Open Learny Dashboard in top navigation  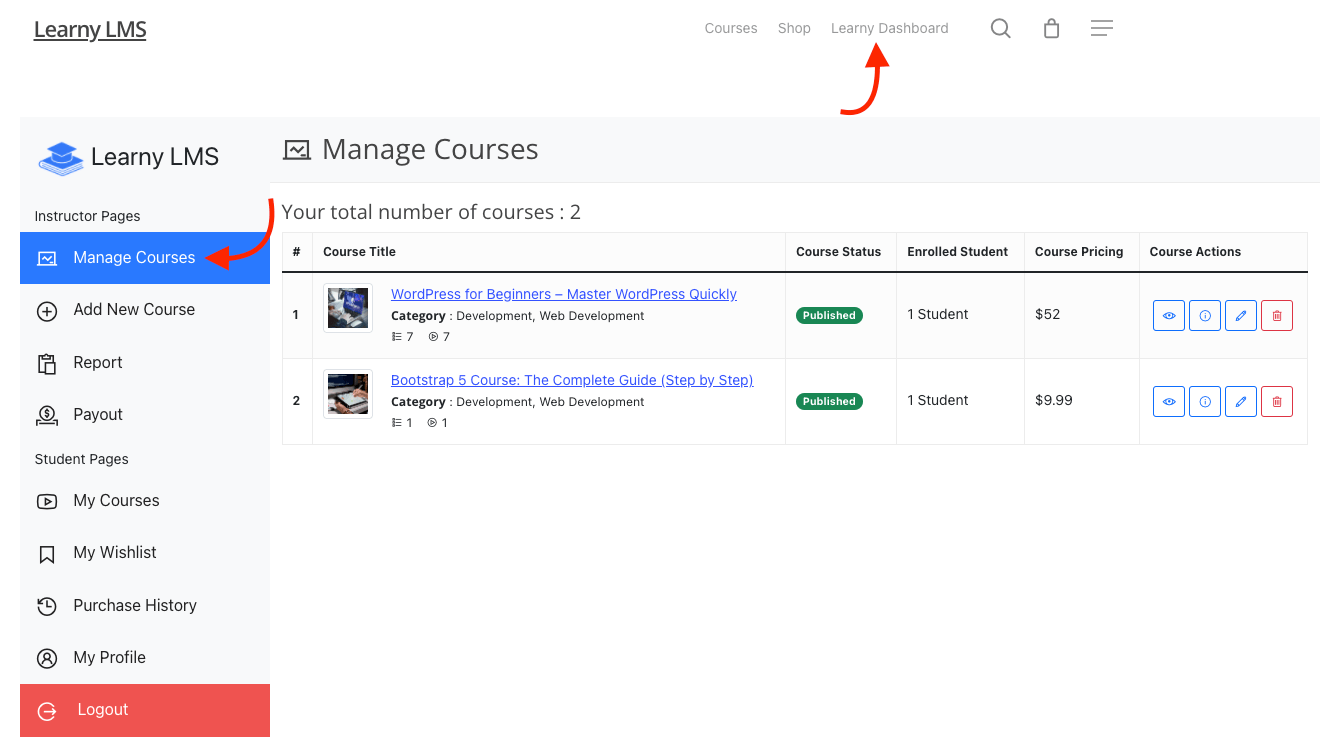(x=890, y=28)
